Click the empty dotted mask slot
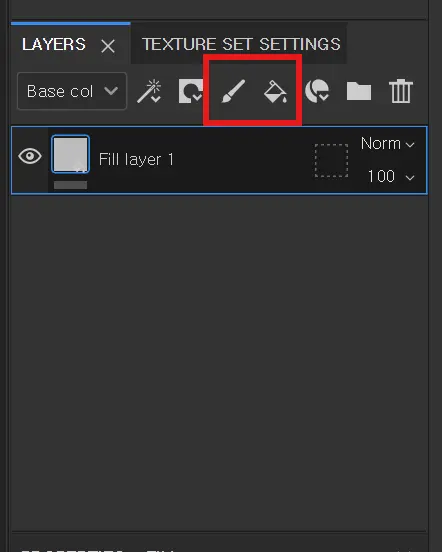 331,160
